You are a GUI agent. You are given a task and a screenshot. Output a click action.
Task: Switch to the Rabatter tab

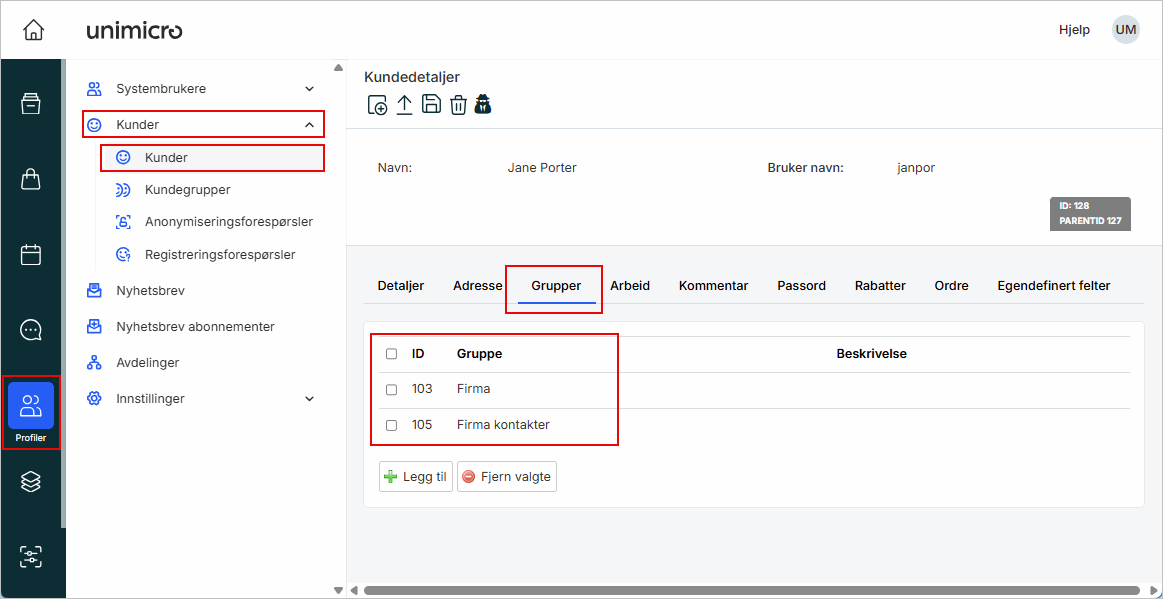[x=880, y=286]
